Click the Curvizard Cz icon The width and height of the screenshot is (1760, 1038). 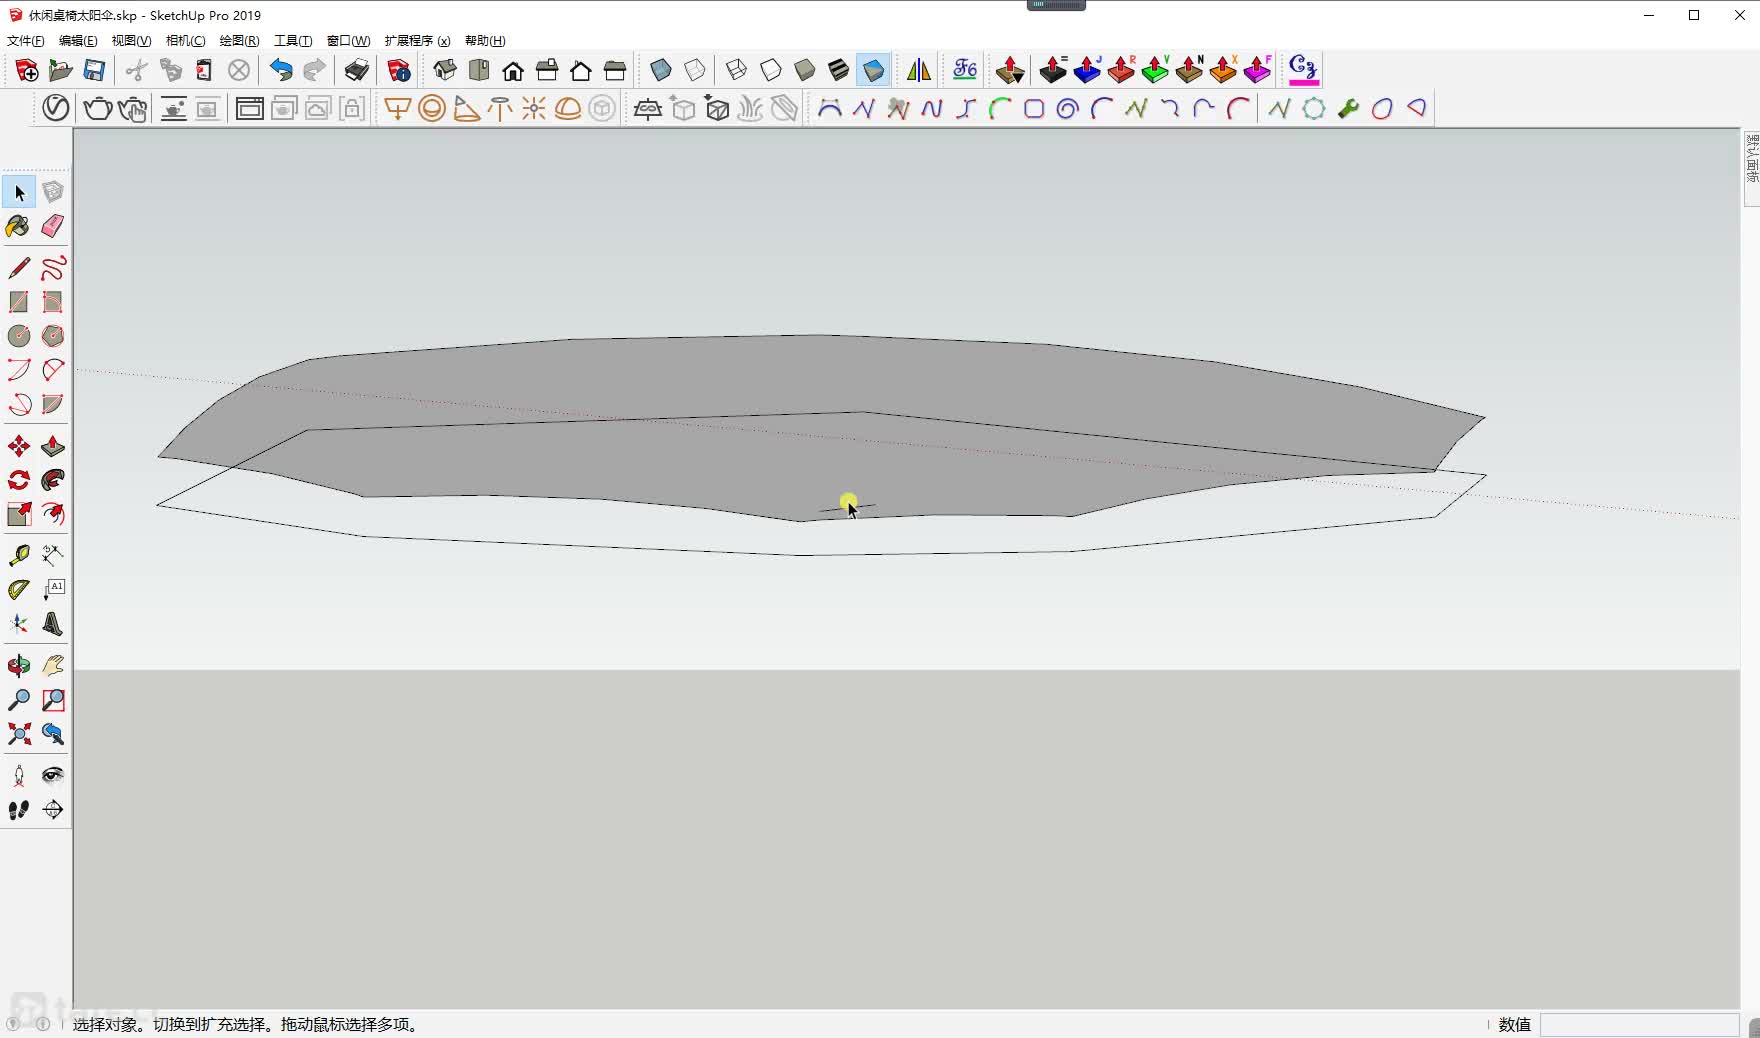[x=1303, y=70]
